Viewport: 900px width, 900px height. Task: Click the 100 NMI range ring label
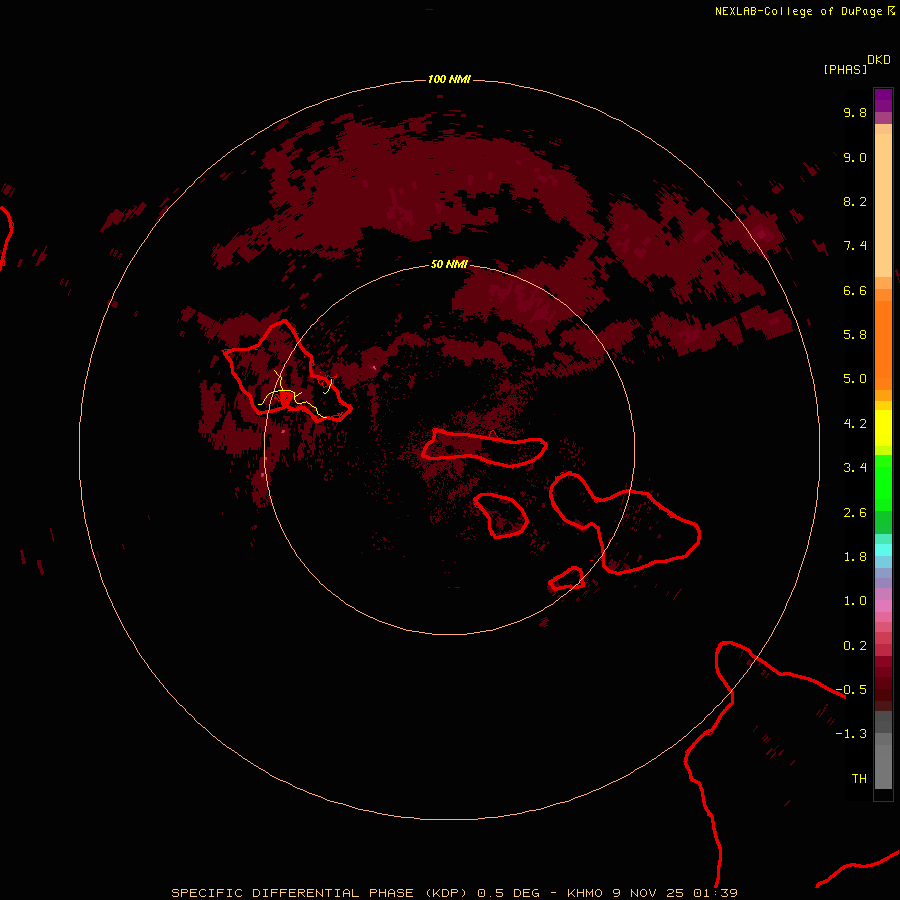point(449,79)
